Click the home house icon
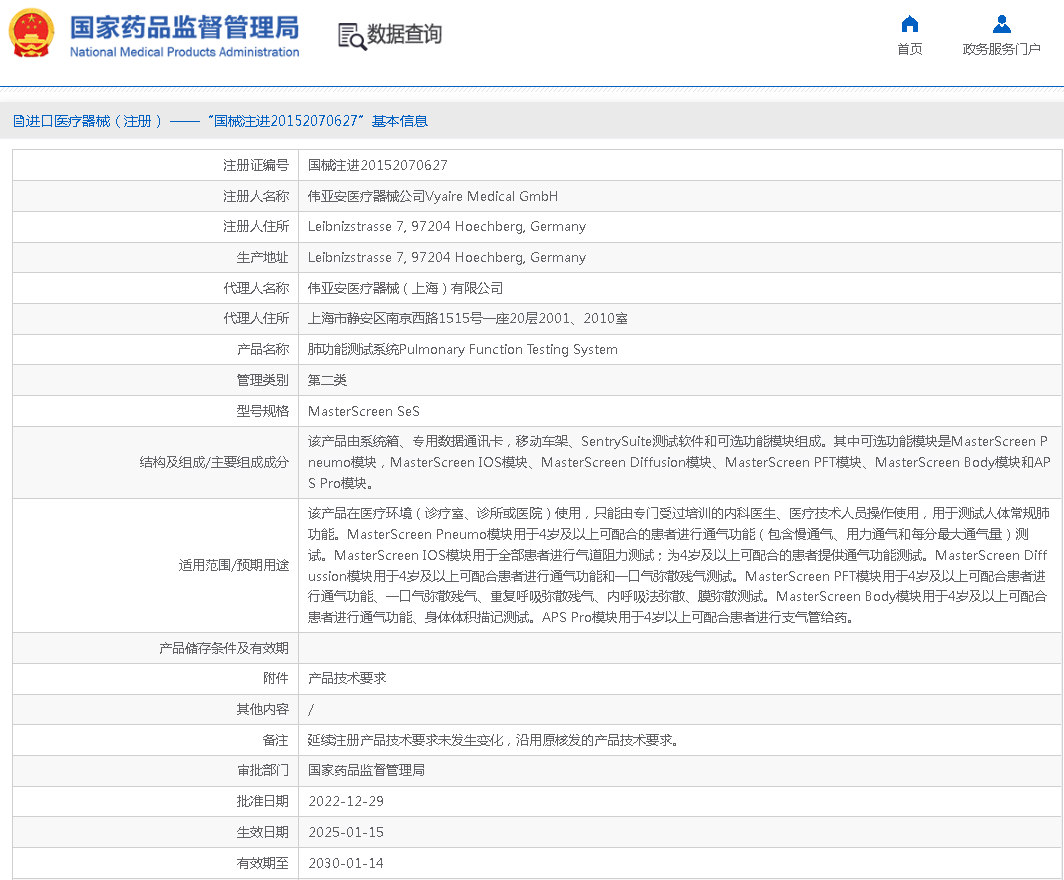The image size is (1064, 880). point(909,24)
